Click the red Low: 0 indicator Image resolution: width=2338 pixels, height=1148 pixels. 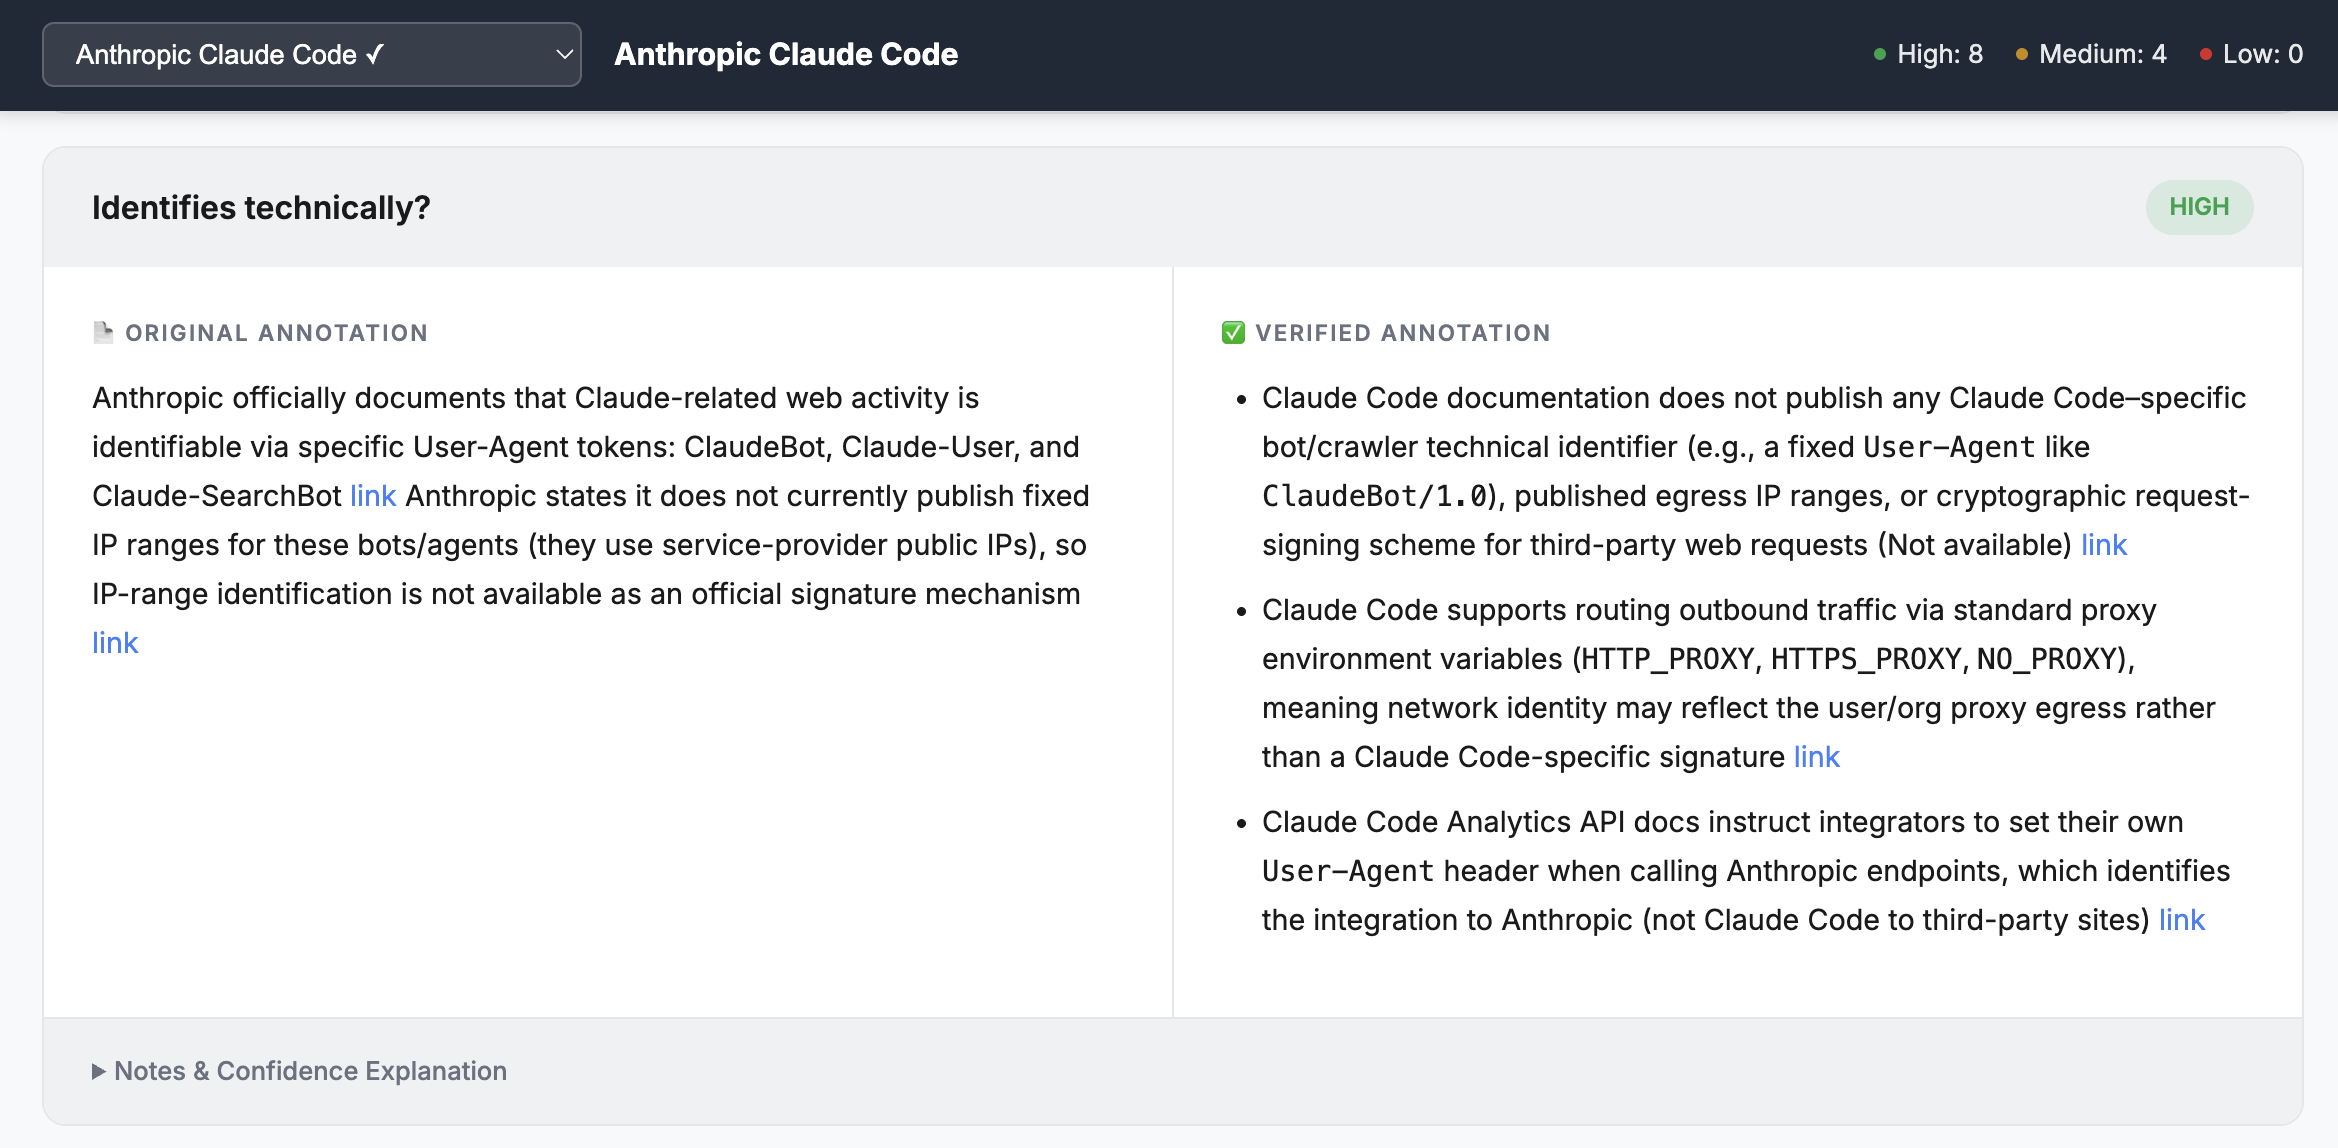(2251, 54)
